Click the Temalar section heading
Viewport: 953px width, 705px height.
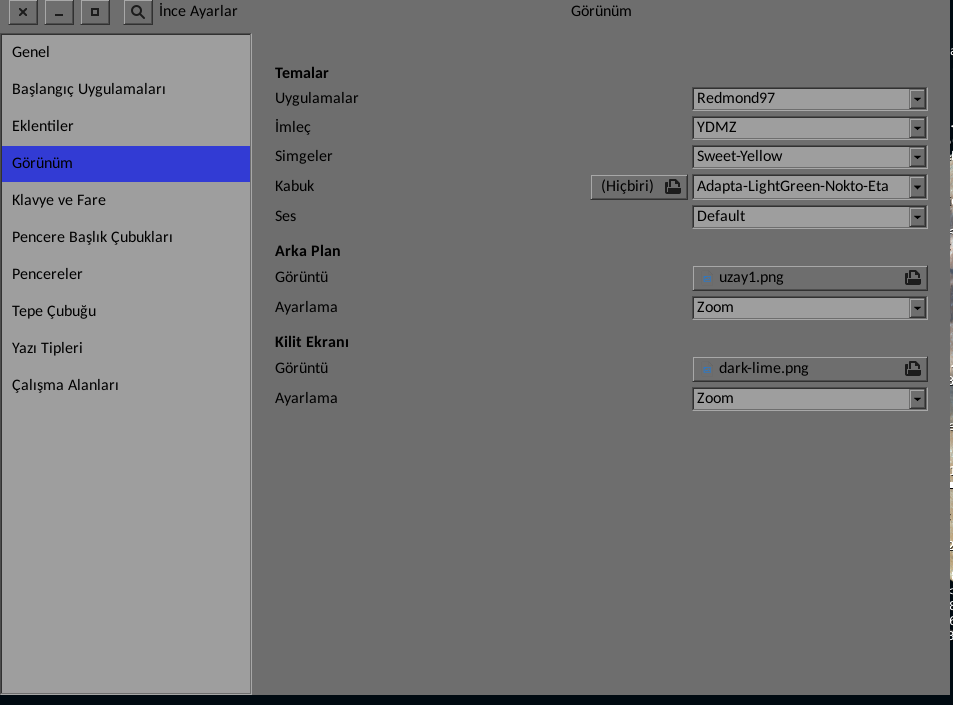tap(301, 73)
